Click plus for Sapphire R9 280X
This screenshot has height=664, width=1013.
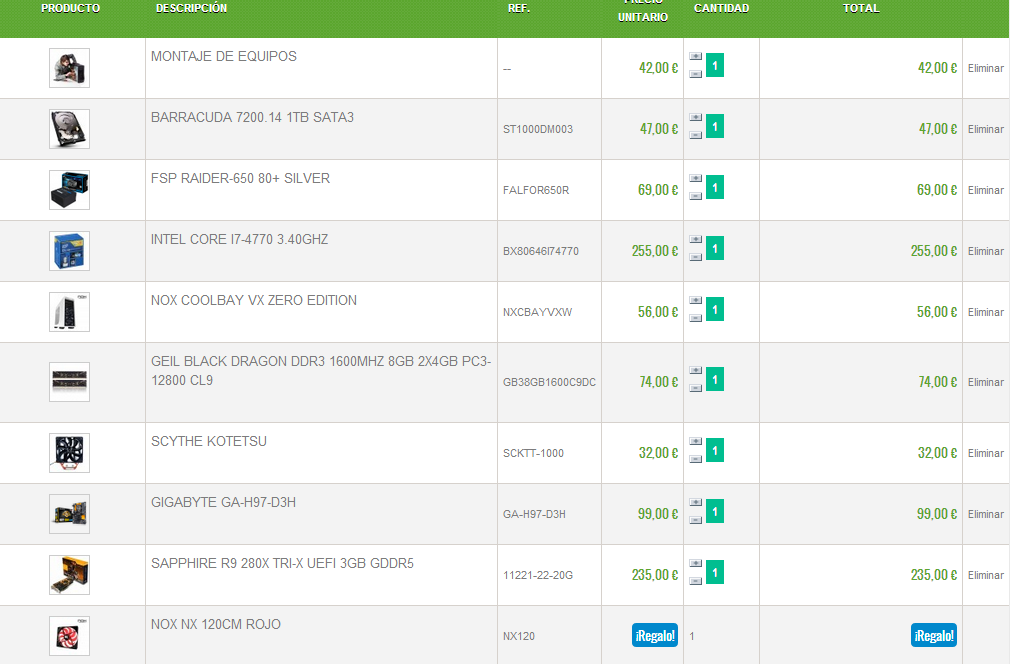[x=695, y=564]
